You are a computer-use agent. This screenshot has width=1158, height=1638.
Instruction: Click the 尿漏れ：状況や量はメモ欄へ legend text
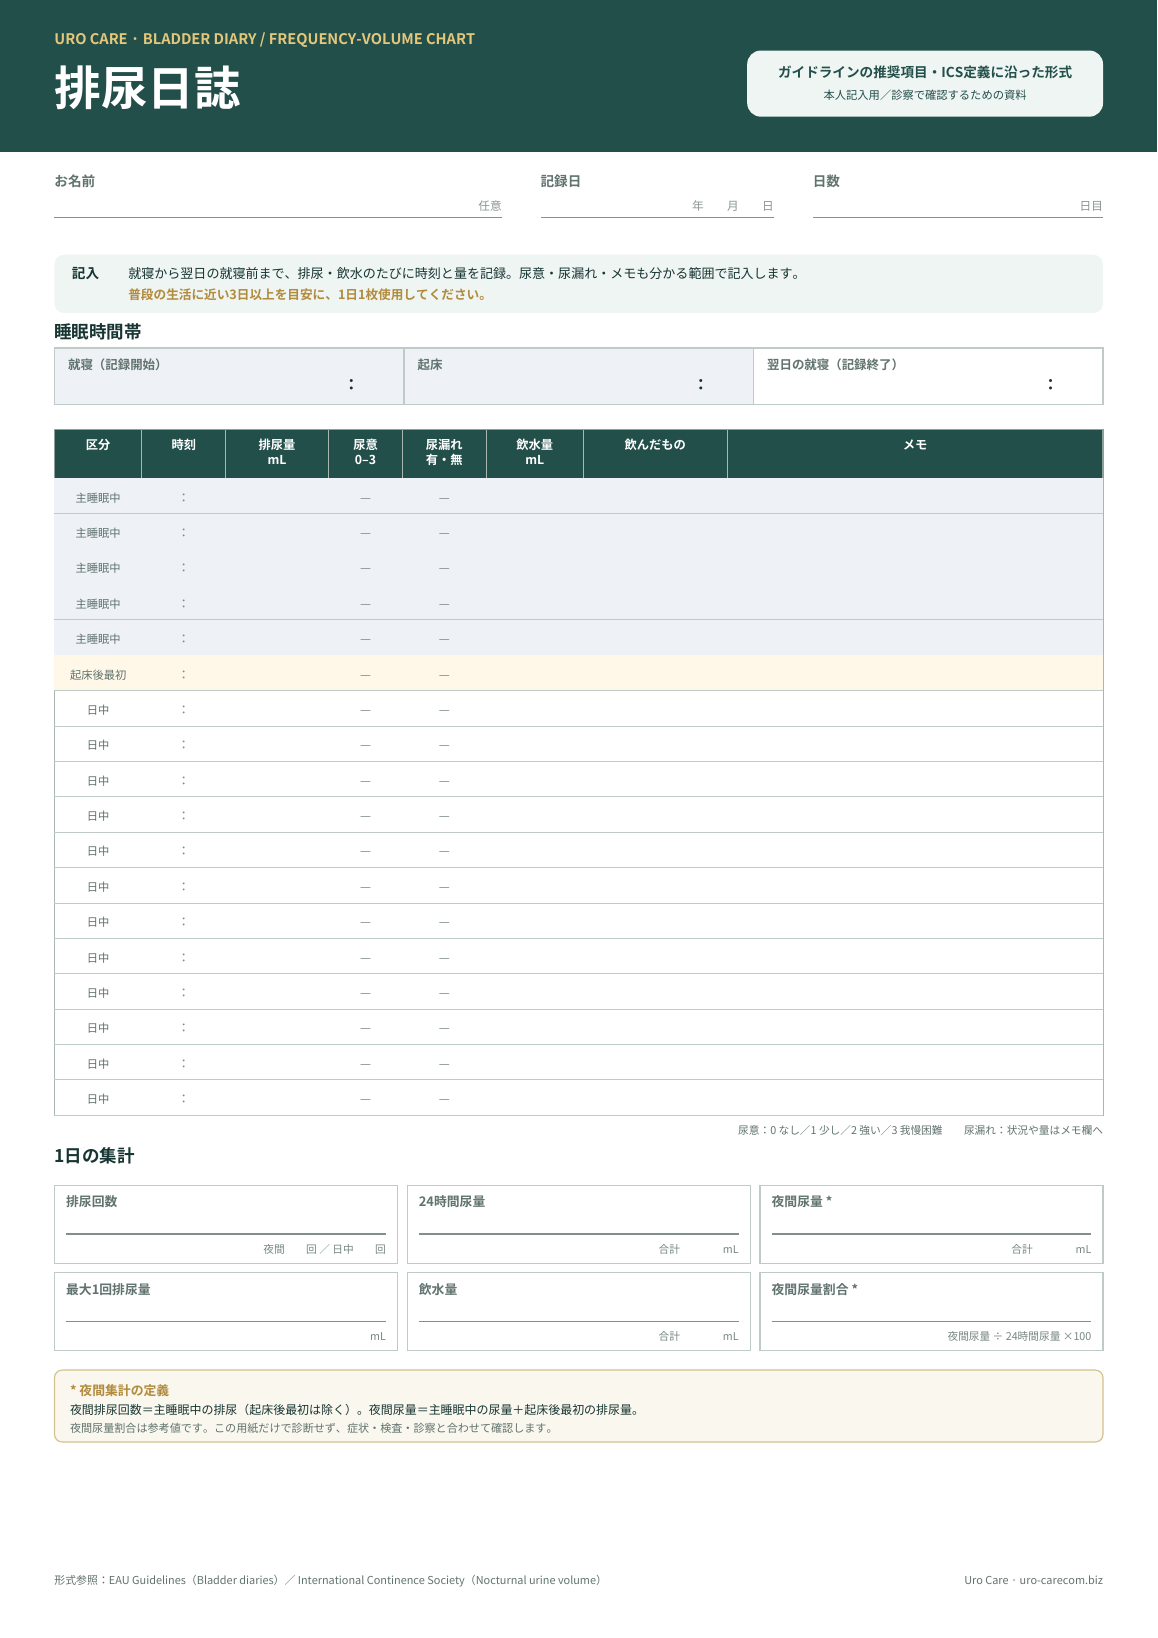tap(1033, 1130)
